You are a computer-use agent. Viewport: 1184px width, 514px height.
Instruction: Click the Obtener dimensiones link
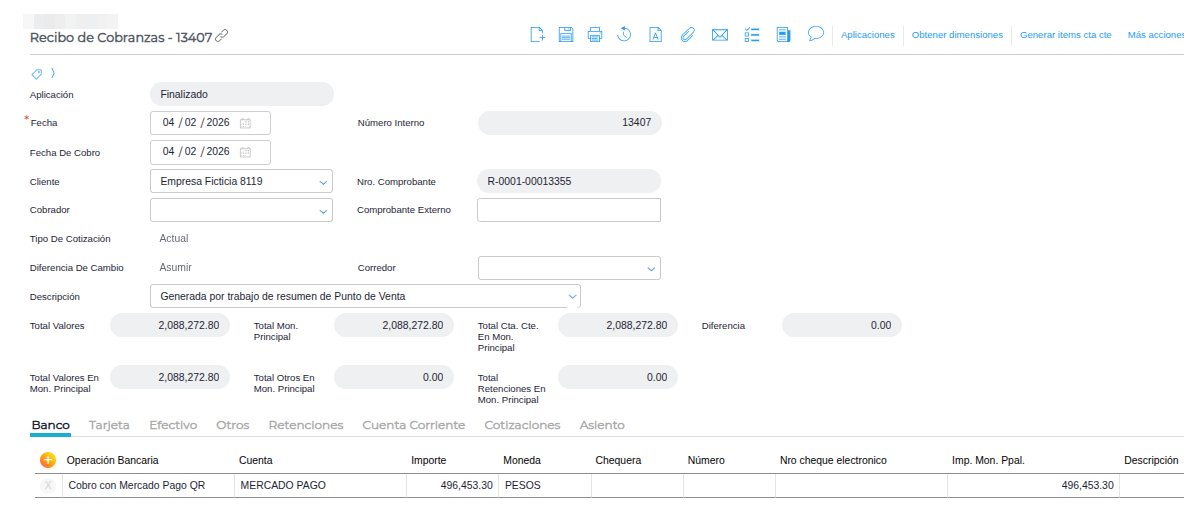[x=957, y=35]
